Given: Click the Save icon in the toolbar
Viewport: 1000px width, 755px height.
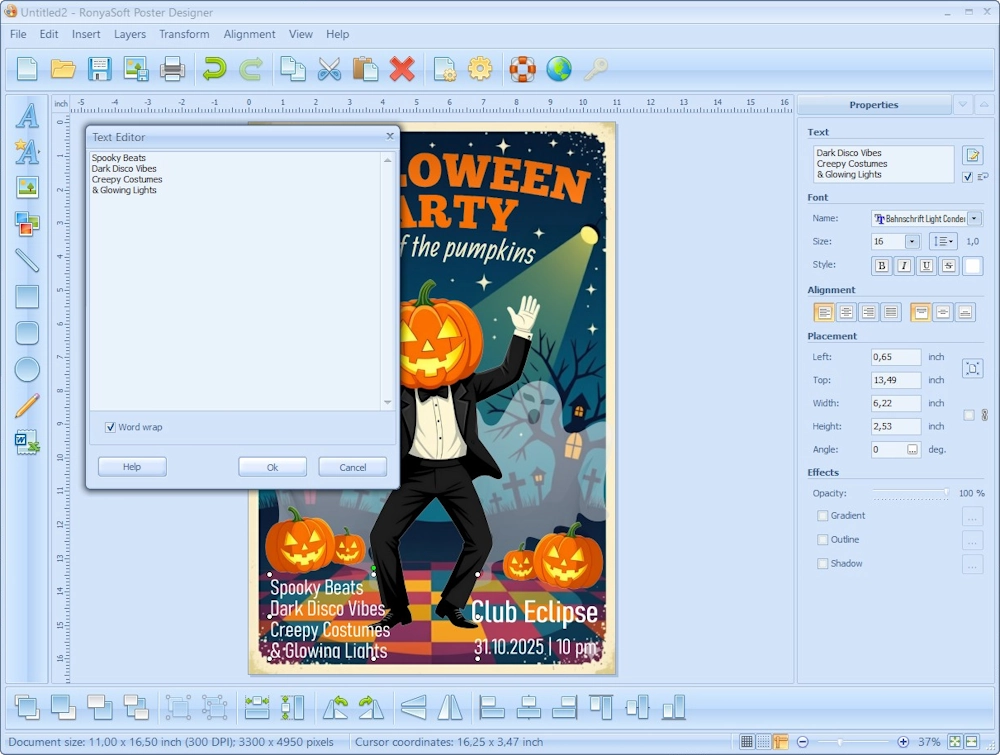Looking at the screenshot, I should [x=99, y=69].
